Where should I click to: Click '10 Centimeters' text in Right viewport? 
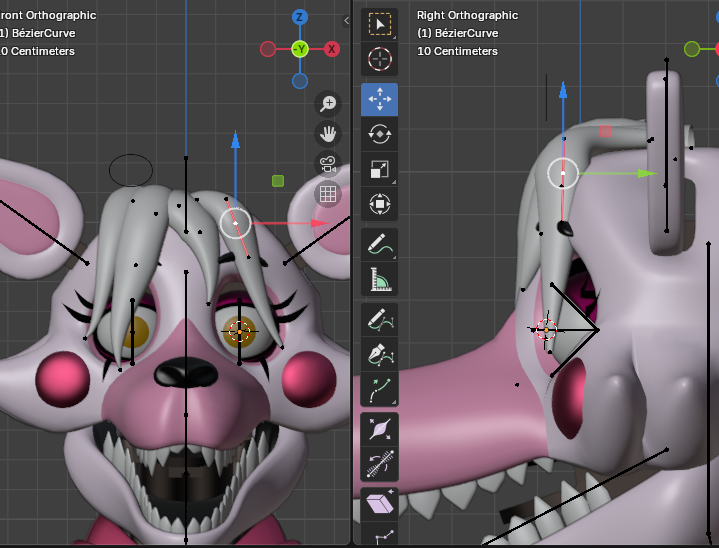click(457, 51)
